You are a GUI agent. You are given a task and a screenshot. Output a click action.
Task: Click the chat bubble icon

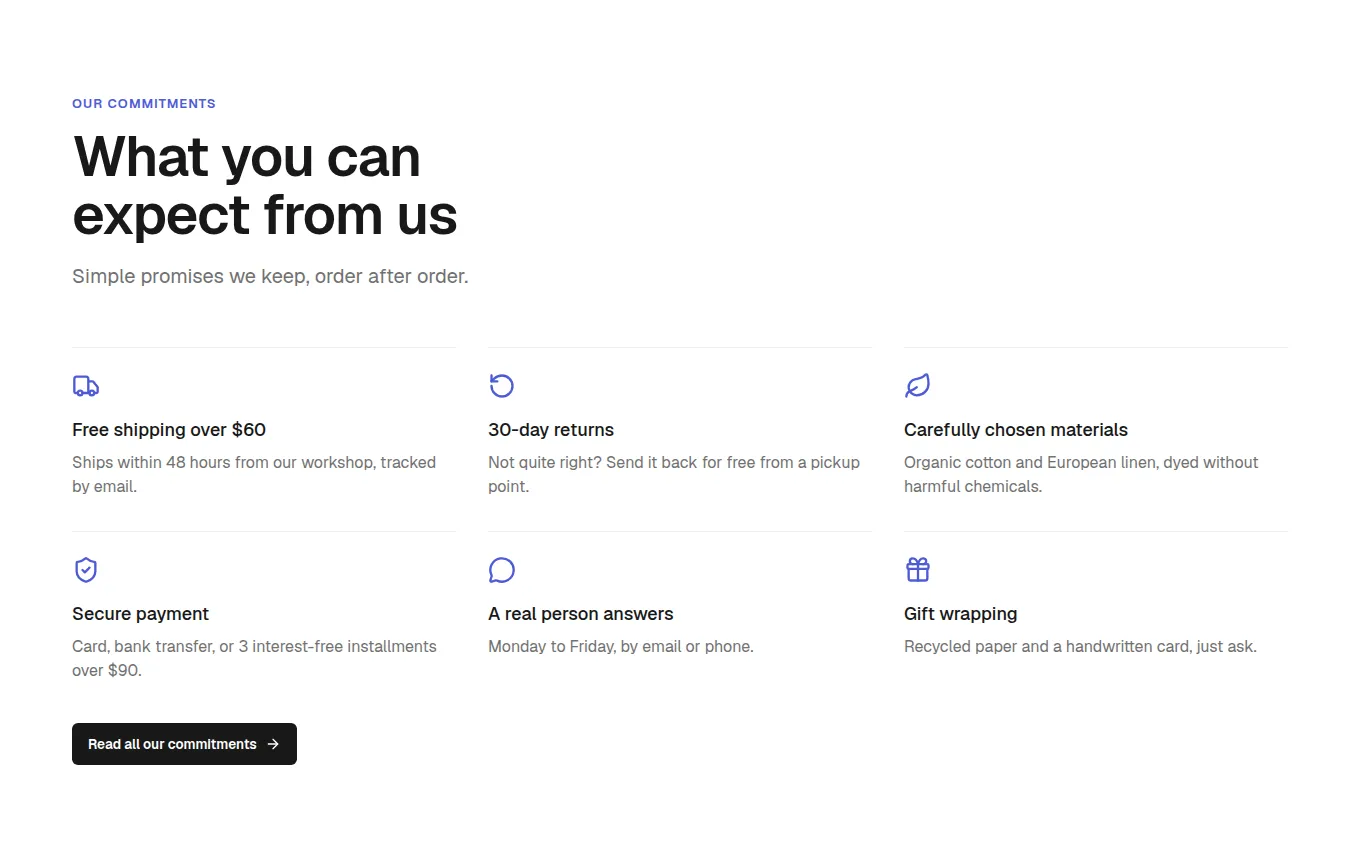pyautogui.click(x=501, y=570)
